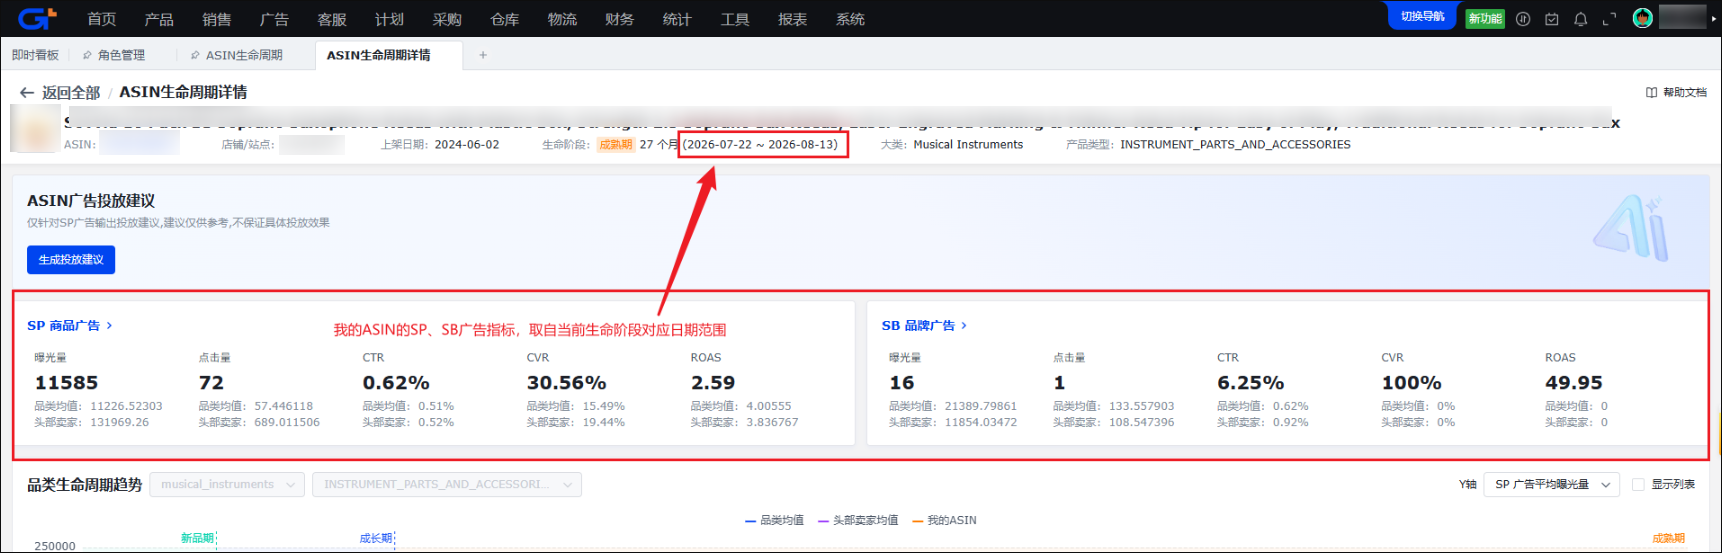Click 新品期 marker on trend chart
The height and width of the screenshot is (553, 1722).
click(x=198, y=538)
